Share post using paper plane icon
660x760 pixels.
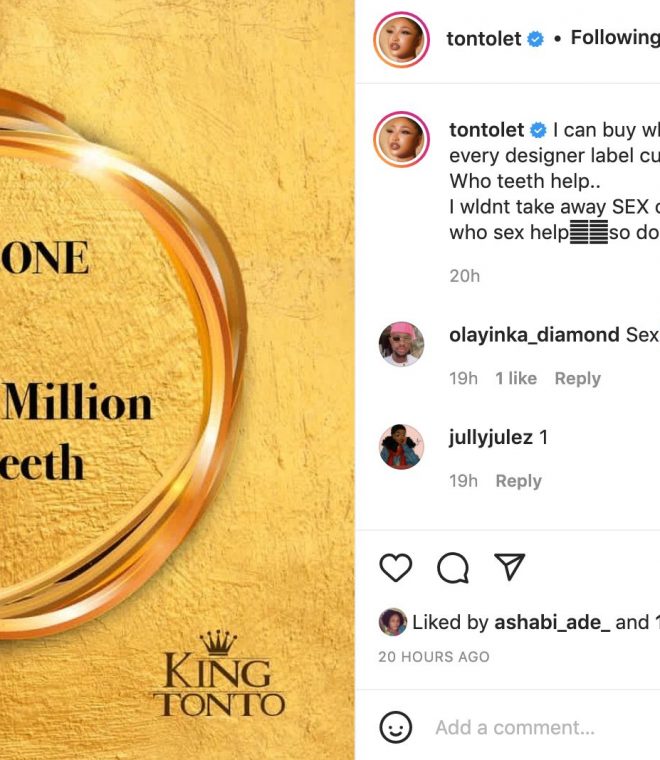(x=510, y=568)
